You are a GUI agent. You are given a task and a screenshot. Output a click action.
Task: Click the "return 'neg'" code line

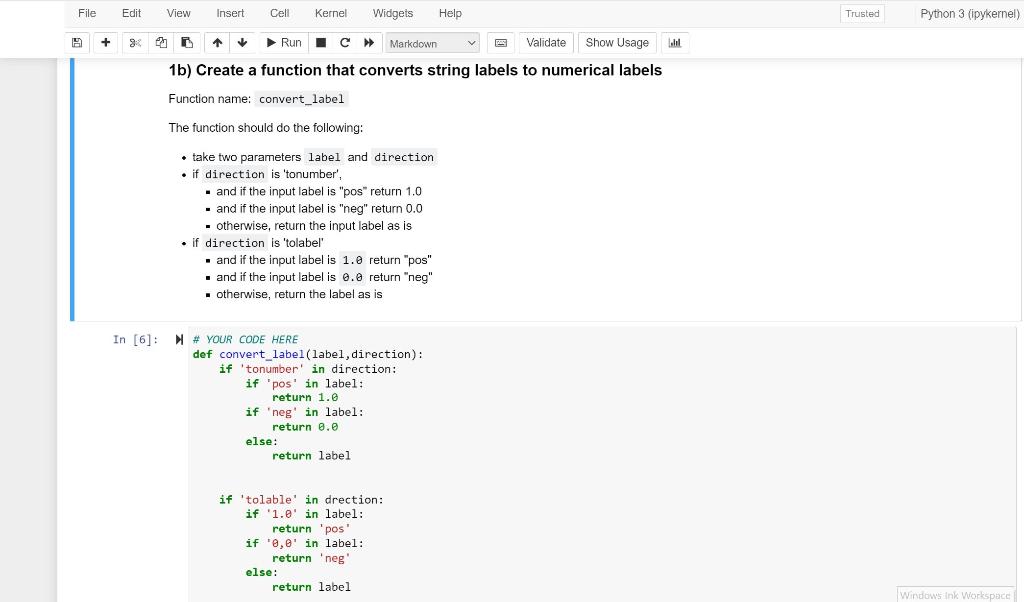311,558
